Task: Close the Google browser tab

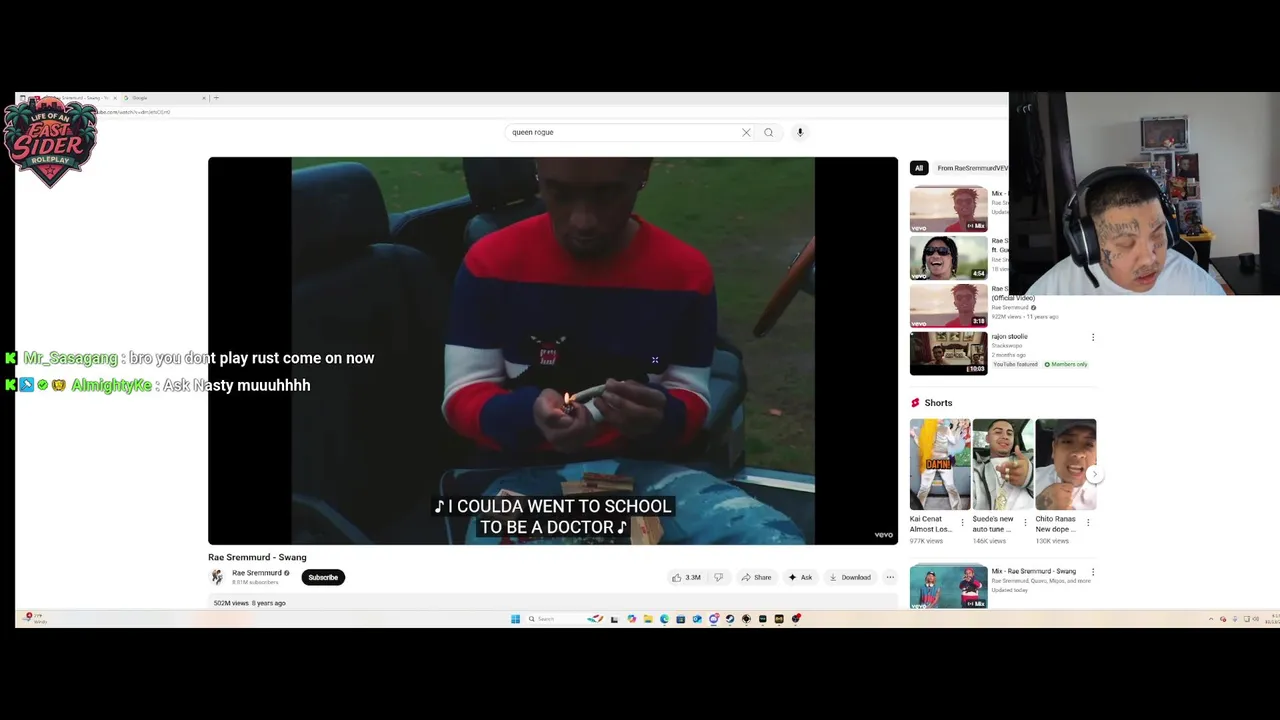Action: click(x=203, y=98)
